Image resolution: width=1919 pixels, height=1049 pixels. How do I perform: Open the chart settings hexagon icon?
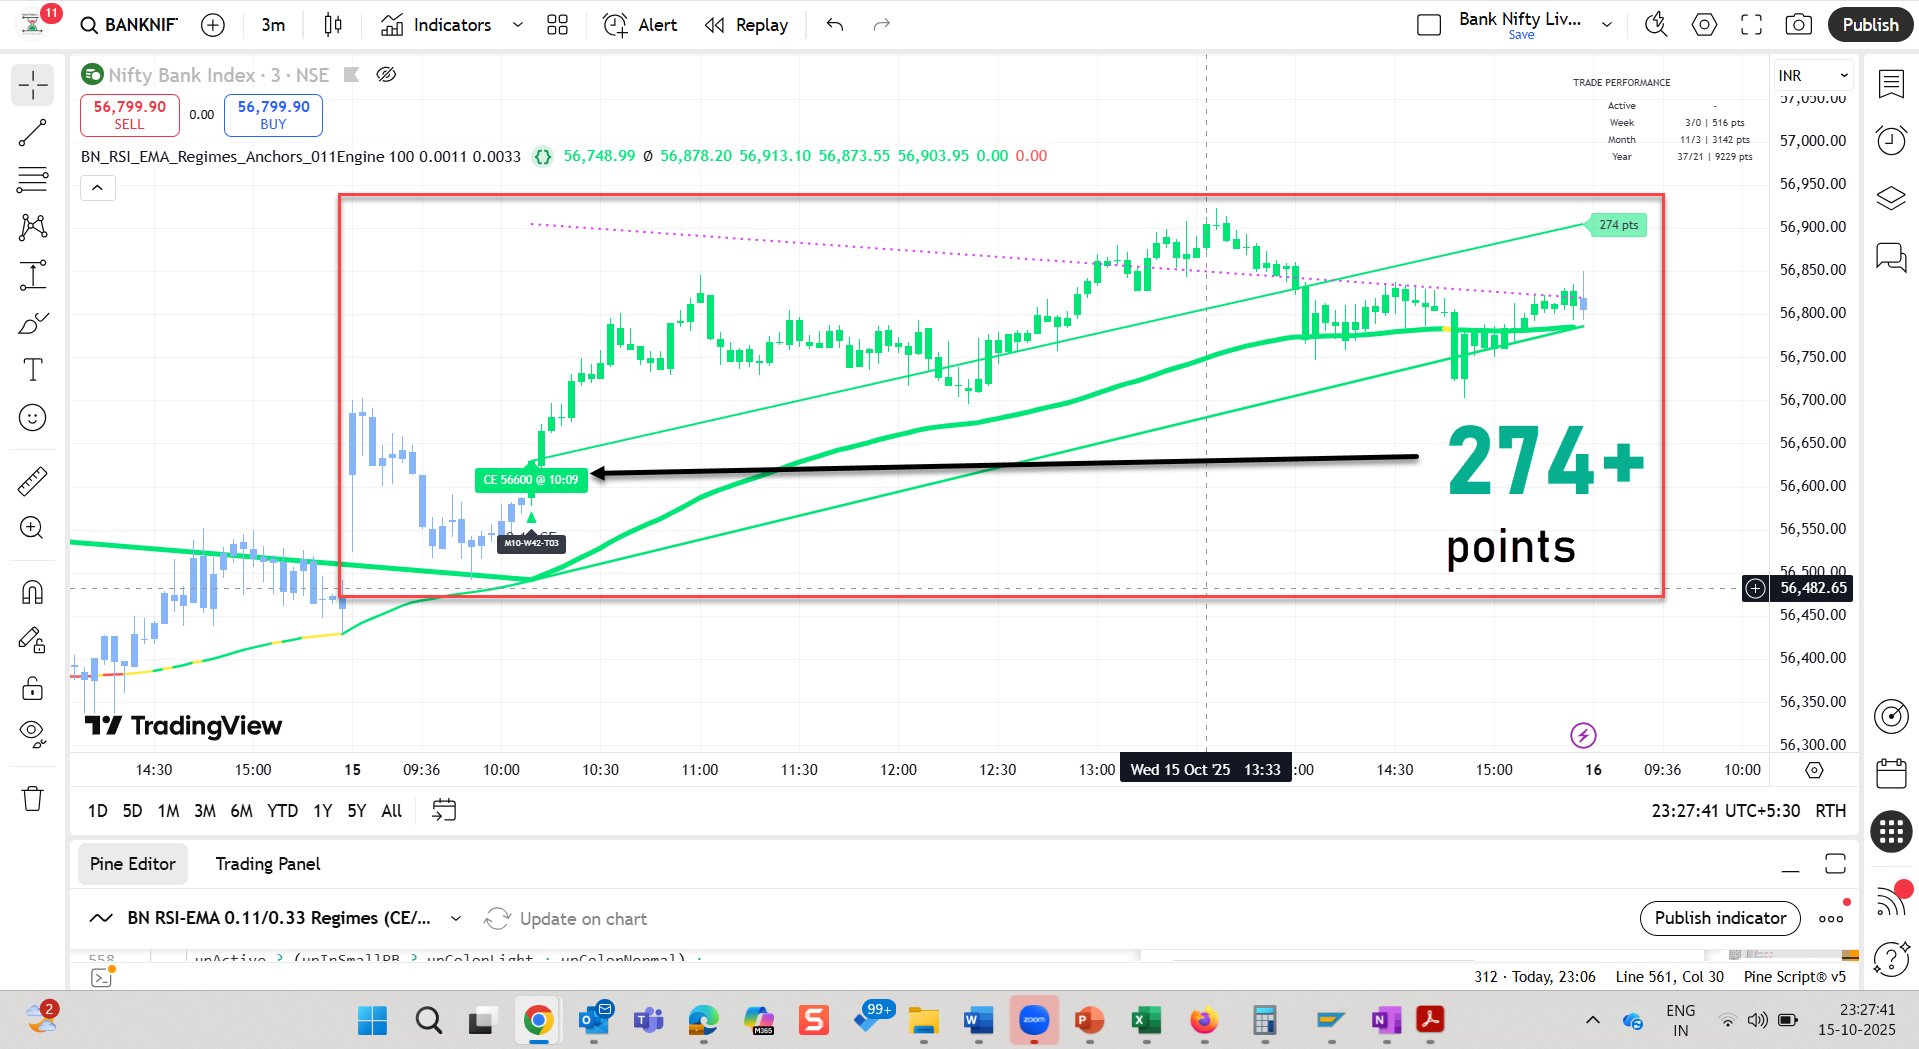click(x=1704, y=25)
